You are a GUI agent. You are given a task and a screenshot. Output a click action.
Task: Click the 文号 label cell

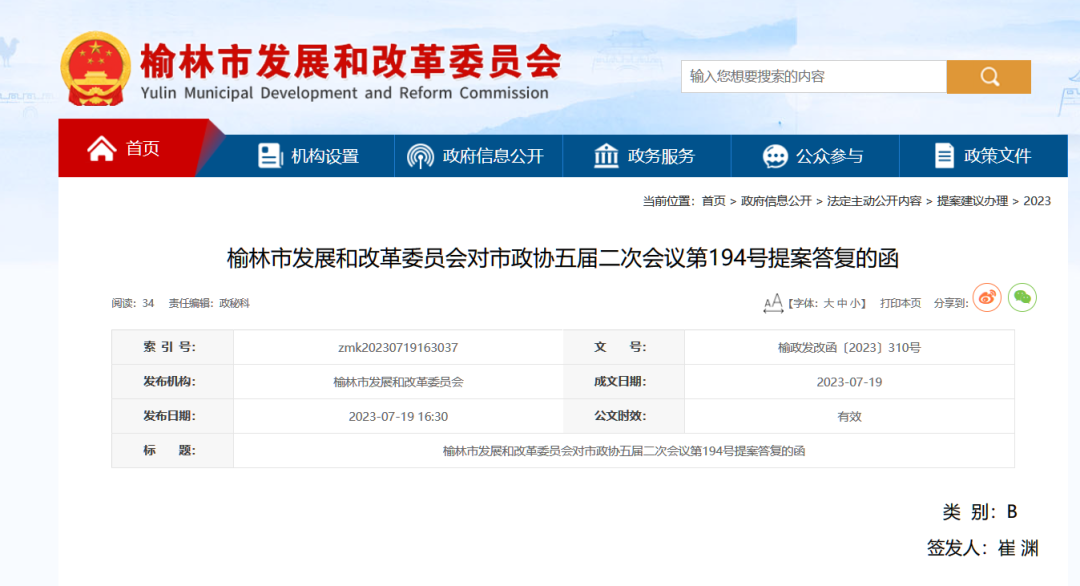point(624,347)
